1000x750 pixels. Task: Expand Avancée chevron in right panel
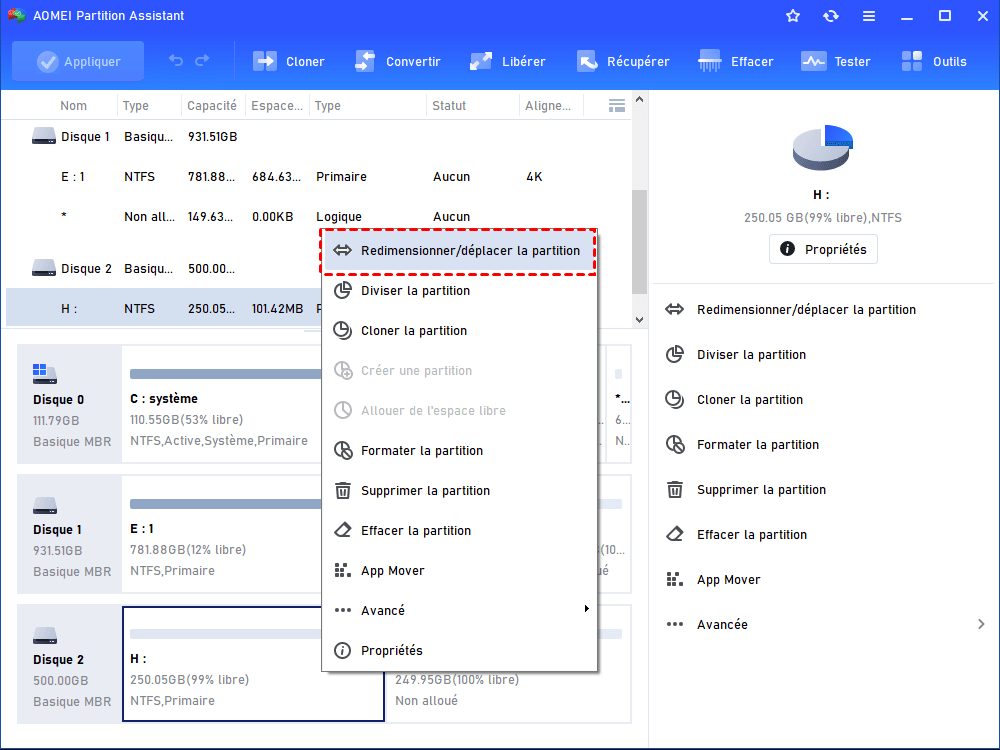point(981,624)
